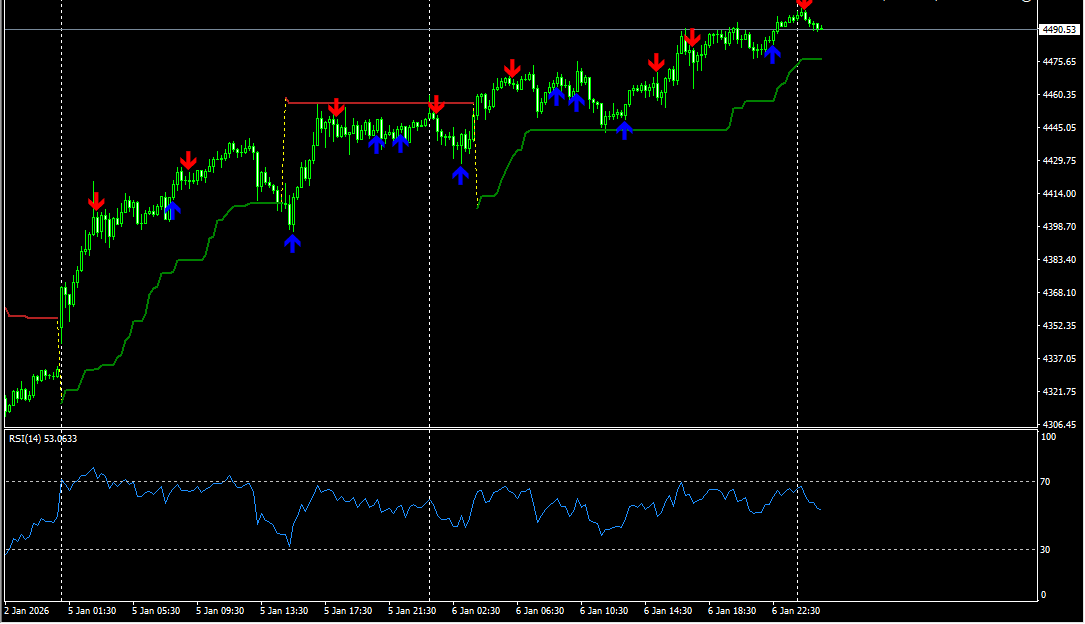Select the RSI 70 overbought level label
The height and width of the screenshot is (624, 1085).
pyautogui.click(x=1048, y=482)
